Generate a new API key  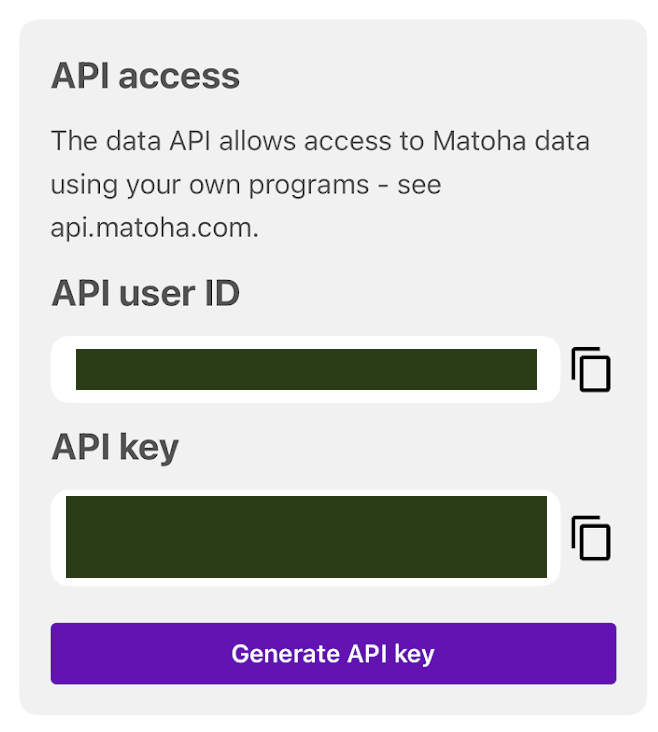click(333, 654)
